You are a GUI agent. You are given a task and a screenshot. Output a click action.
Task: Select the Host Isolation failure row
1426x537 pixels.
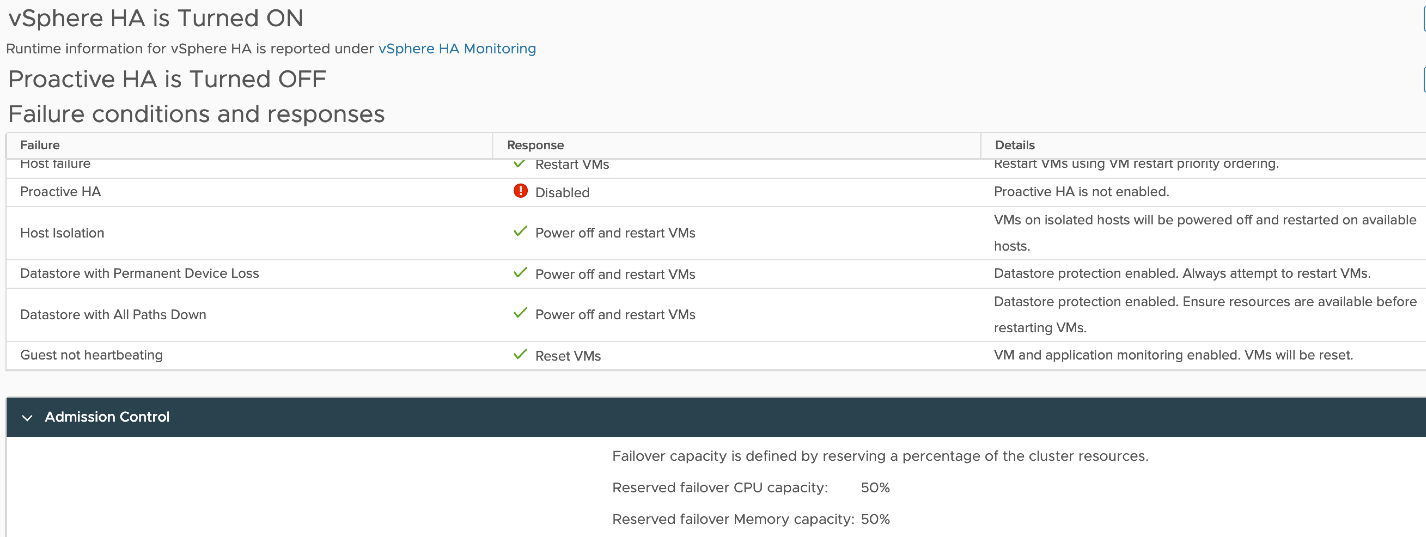click(x=62, y=233)
